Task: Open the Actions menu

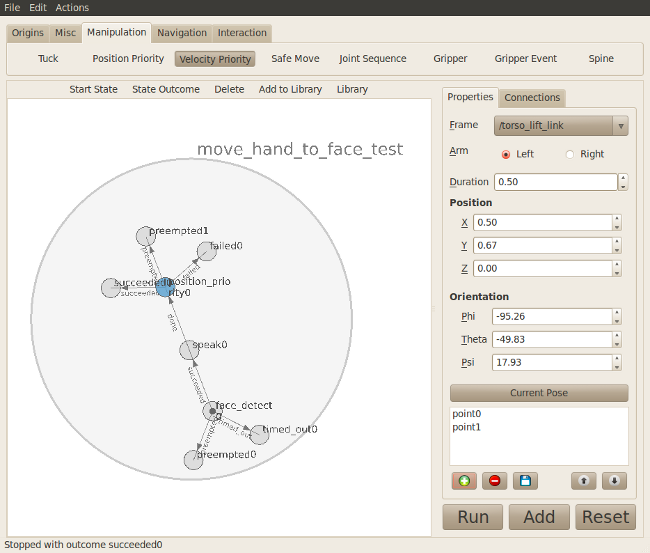Action: pyautogui.click(x=72, y=7)
